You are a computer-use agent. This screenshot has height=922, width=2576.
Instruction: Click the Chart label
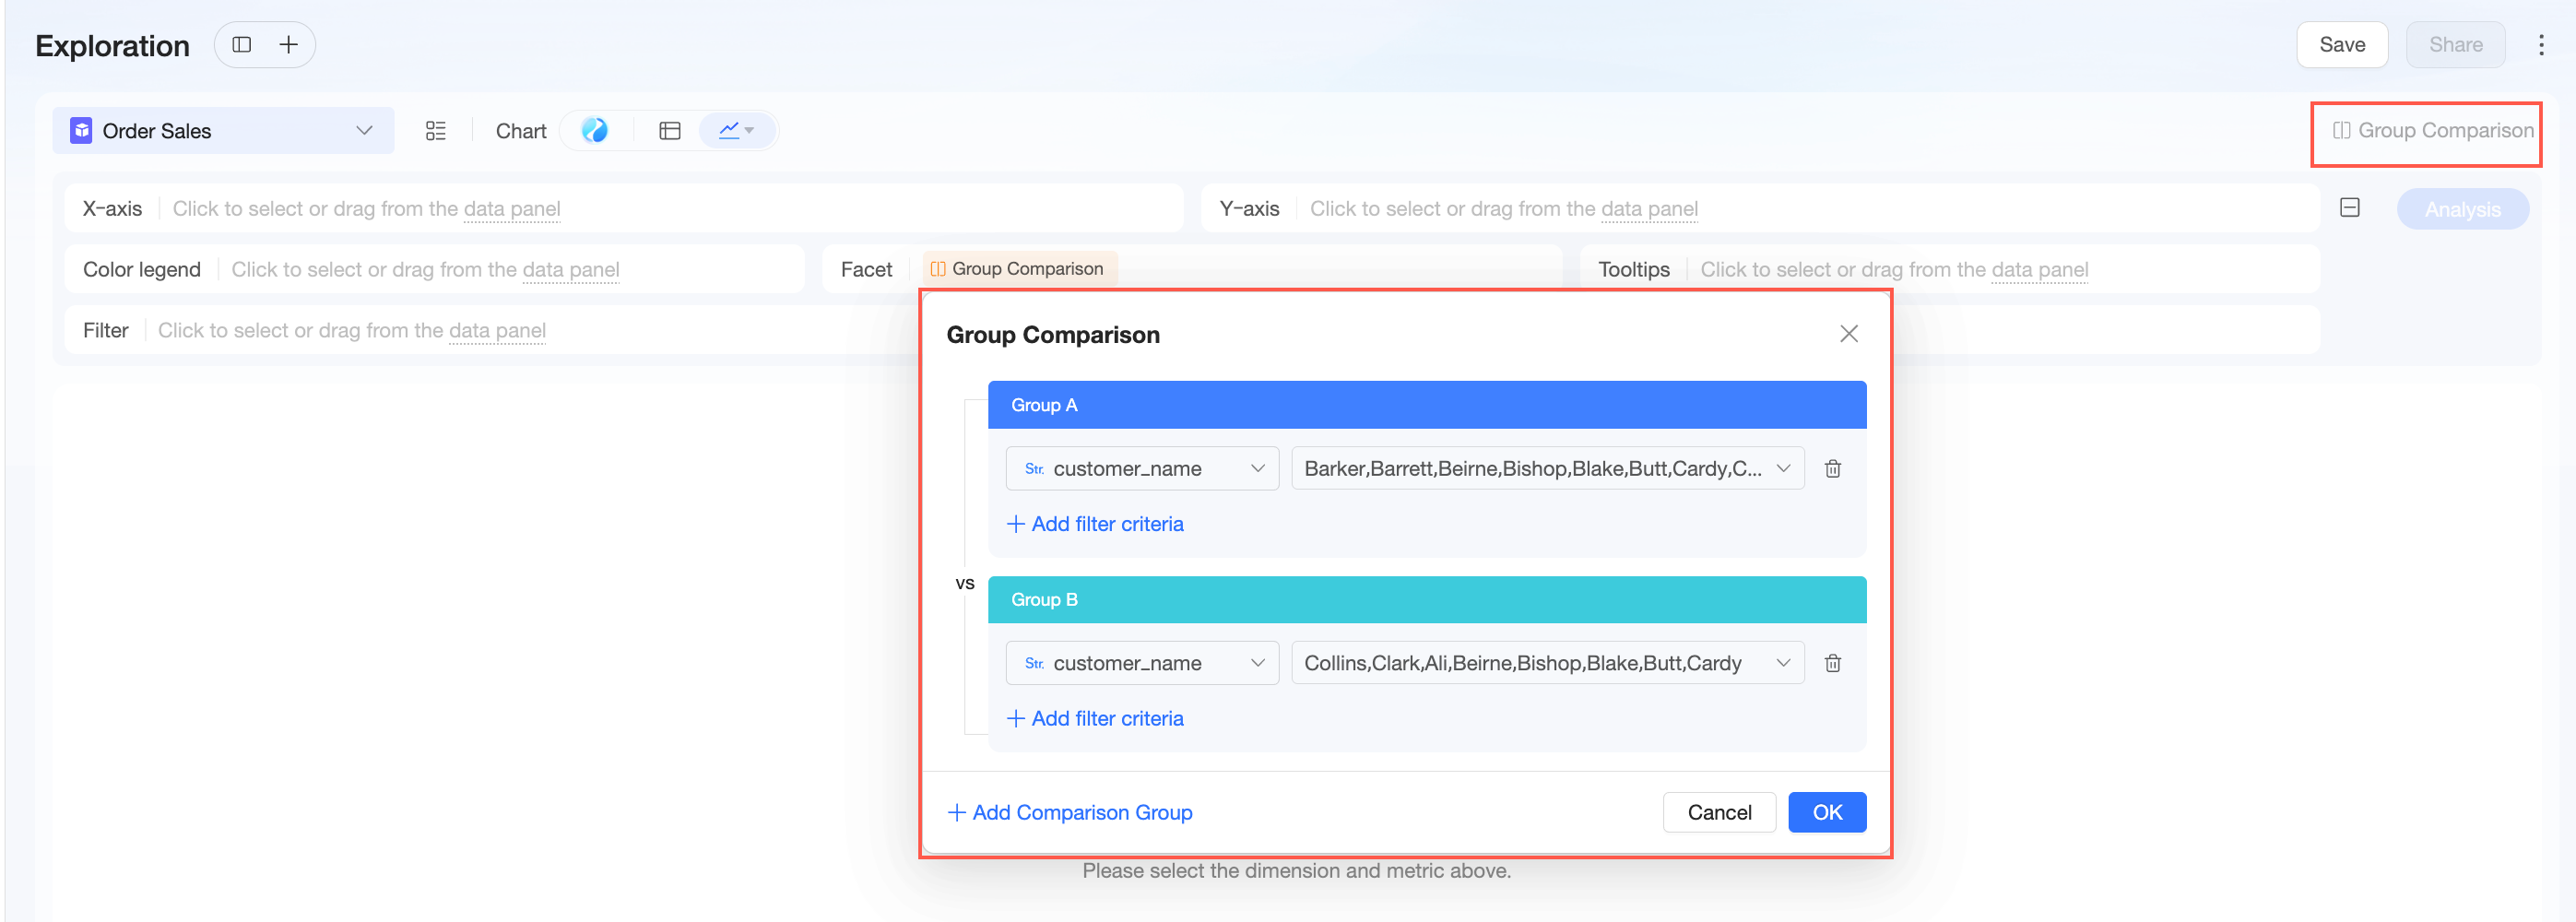coord(521,131)
